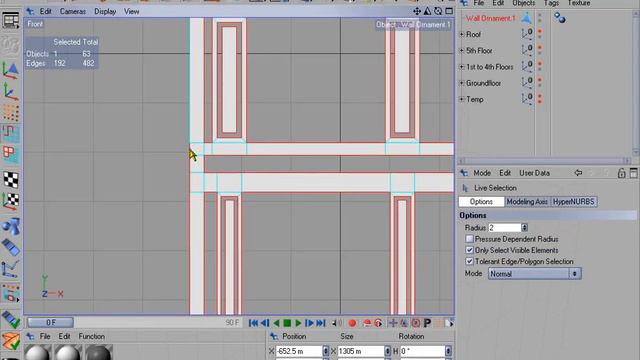The image size is (640, 360).
Task: Click the Radius input field
Action: click(x=504, y=228)
